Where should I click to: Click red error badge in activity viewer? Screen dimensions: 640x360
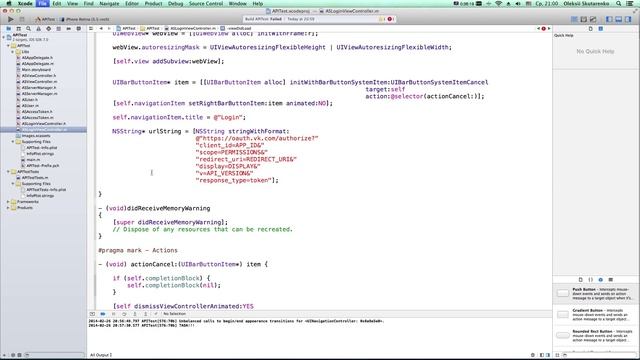(x=390, y=19)
